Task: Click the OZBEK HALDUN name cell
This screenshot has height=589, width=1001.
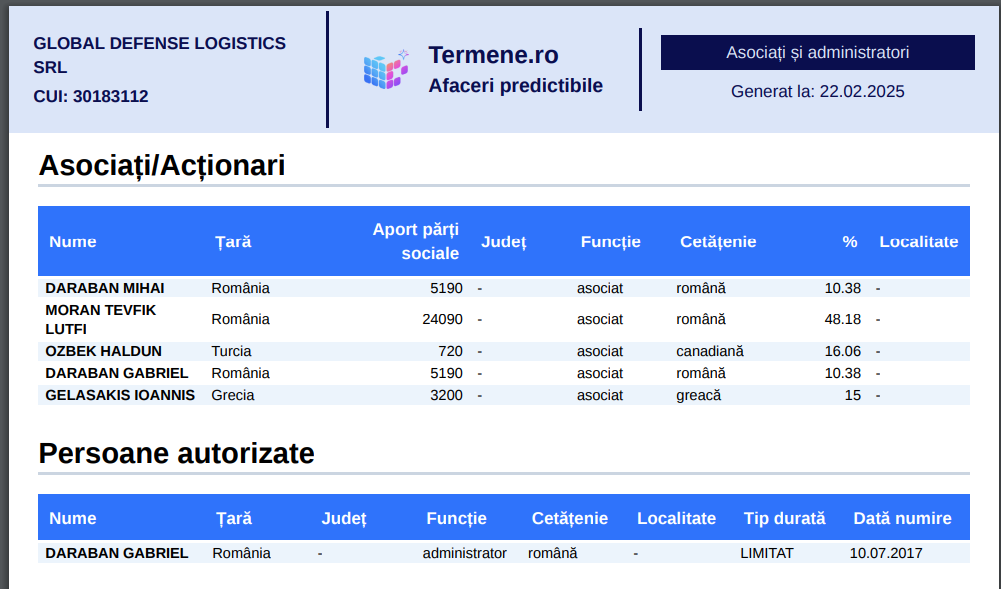Action: click(103, 351)
